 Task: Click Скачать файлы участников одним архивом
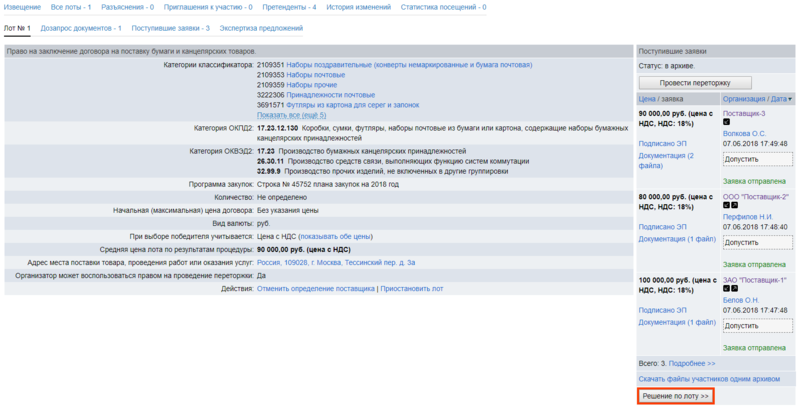tap(708, 380)
